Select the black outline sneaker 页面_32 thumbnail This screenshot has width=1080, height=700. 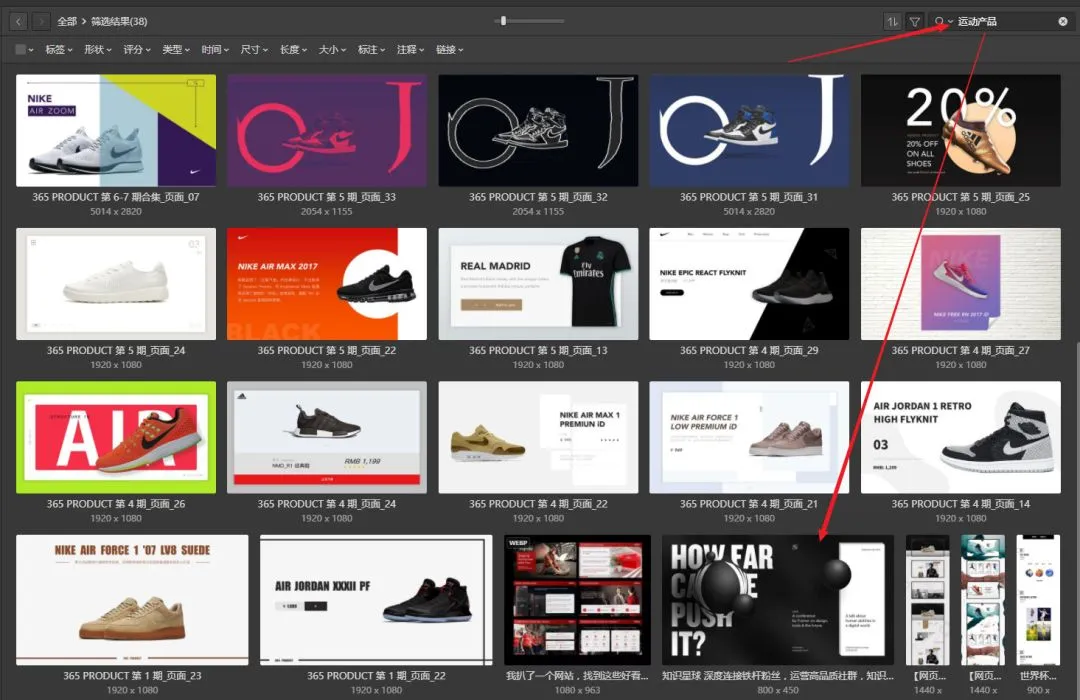pos(538,130)
